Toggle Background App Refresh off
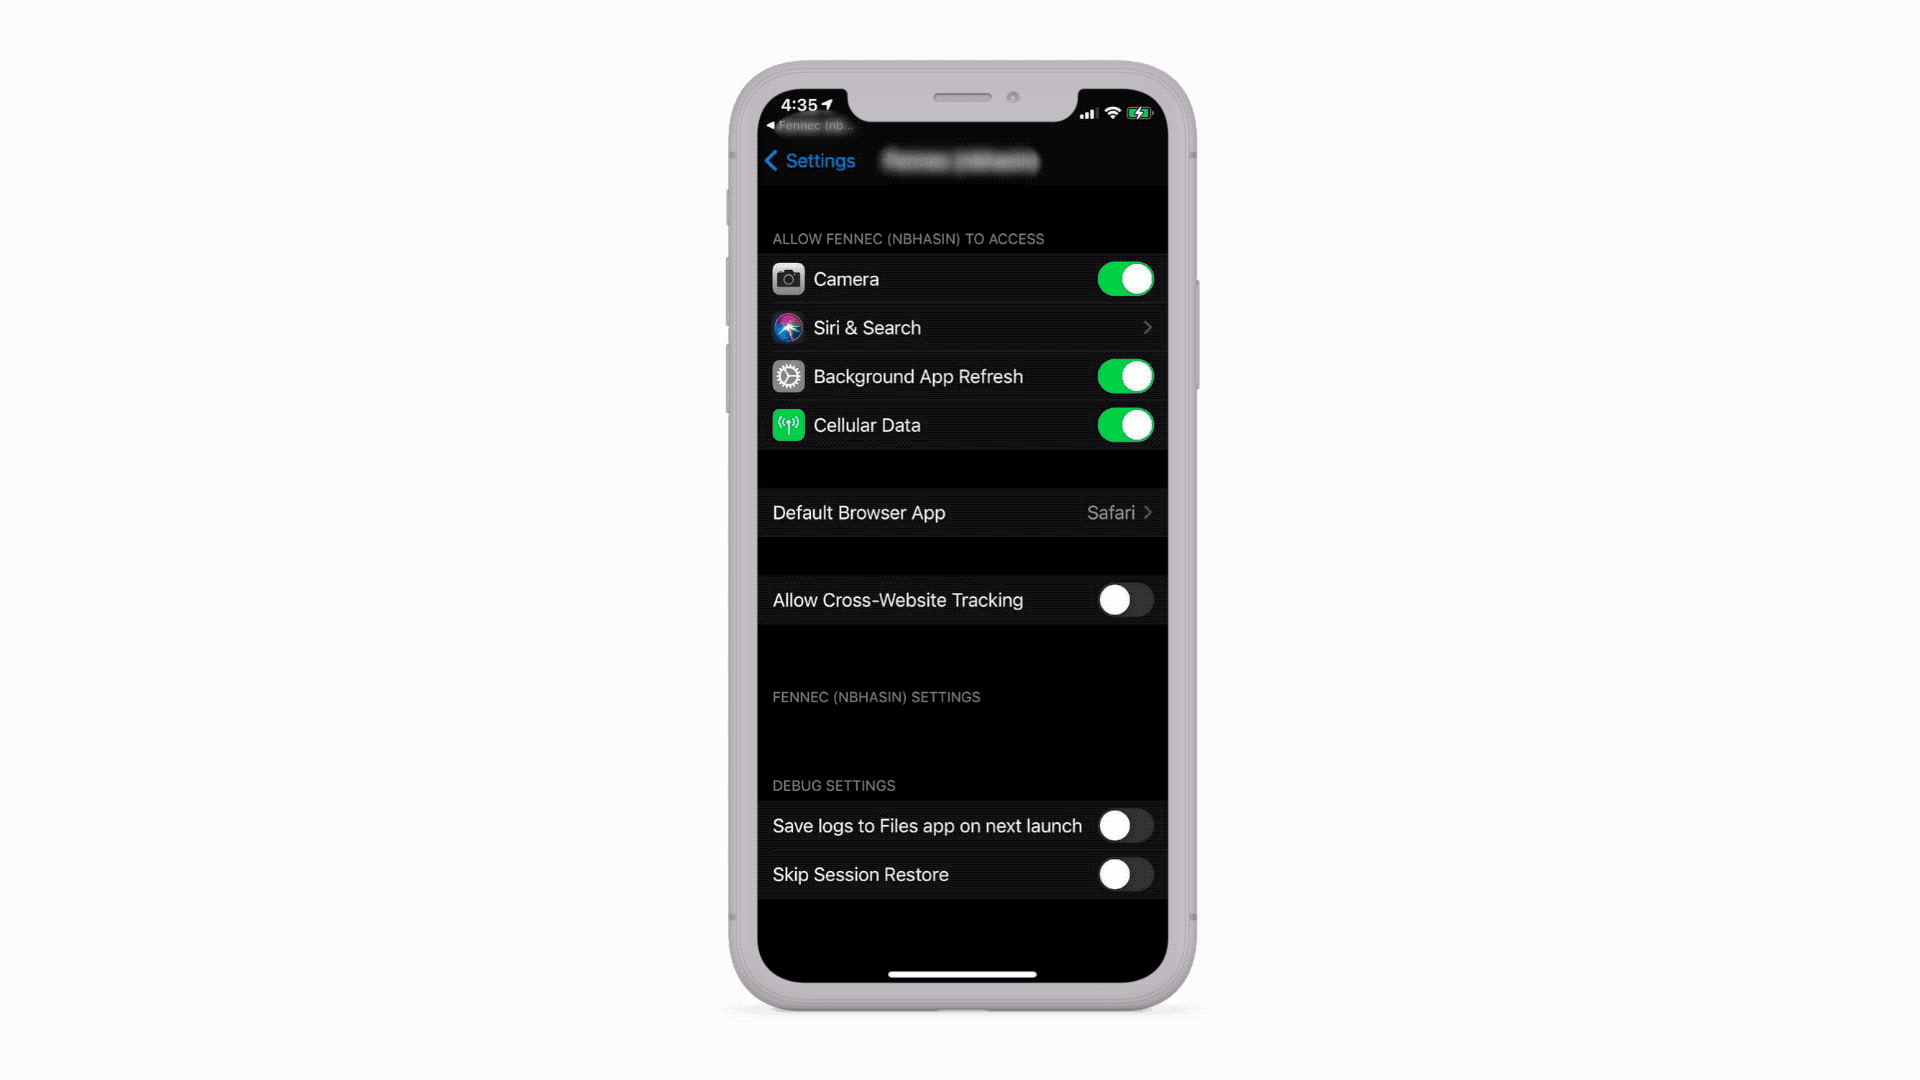The image size is (1920, 1080). pyautogui.click(x=1124, y=376)
